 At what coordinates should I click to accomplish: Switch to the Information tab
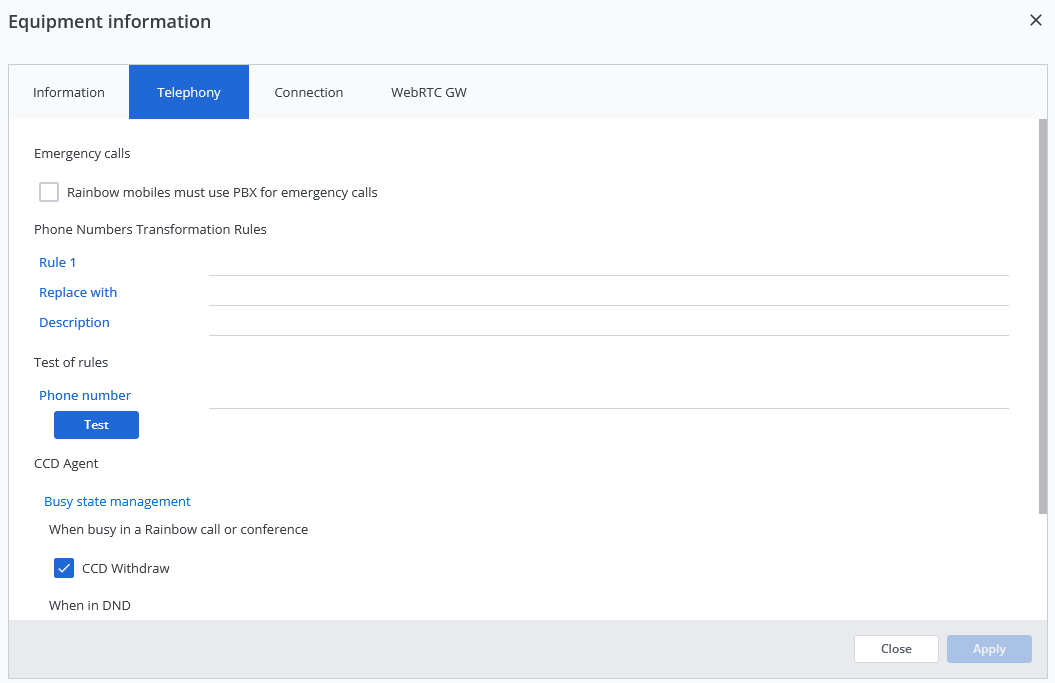(69, 92)
